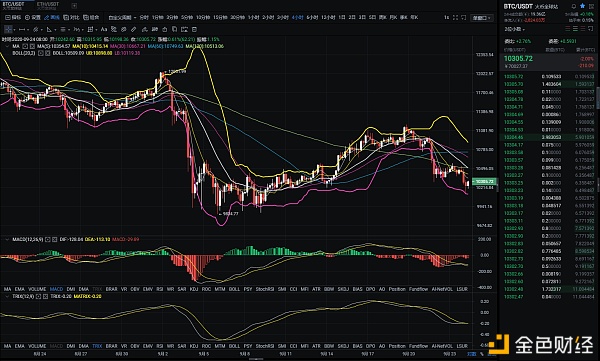Toggle the weekly K timeframe
The height and width of the screenshot is (361, 600).
[382, 18]
